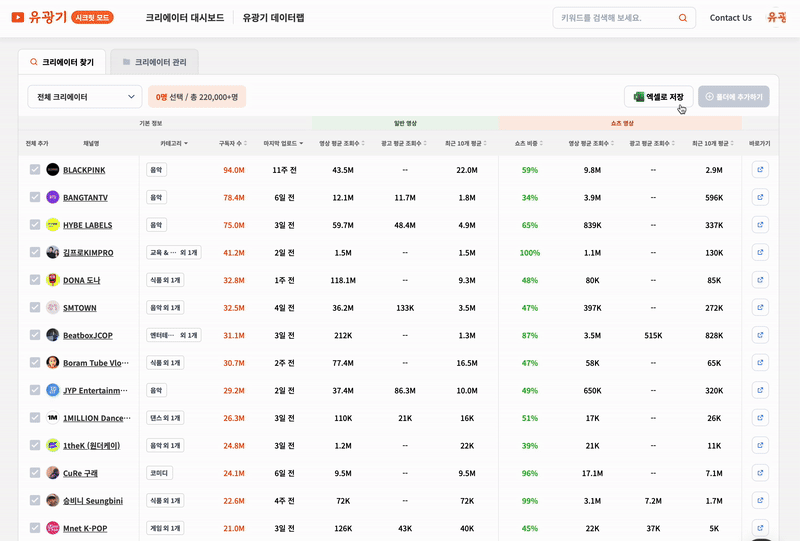800x541 pixels.
Task: Open 1MILLION Dance shortcut link icon
Action: pyautogui.click(x=760, y=418)
